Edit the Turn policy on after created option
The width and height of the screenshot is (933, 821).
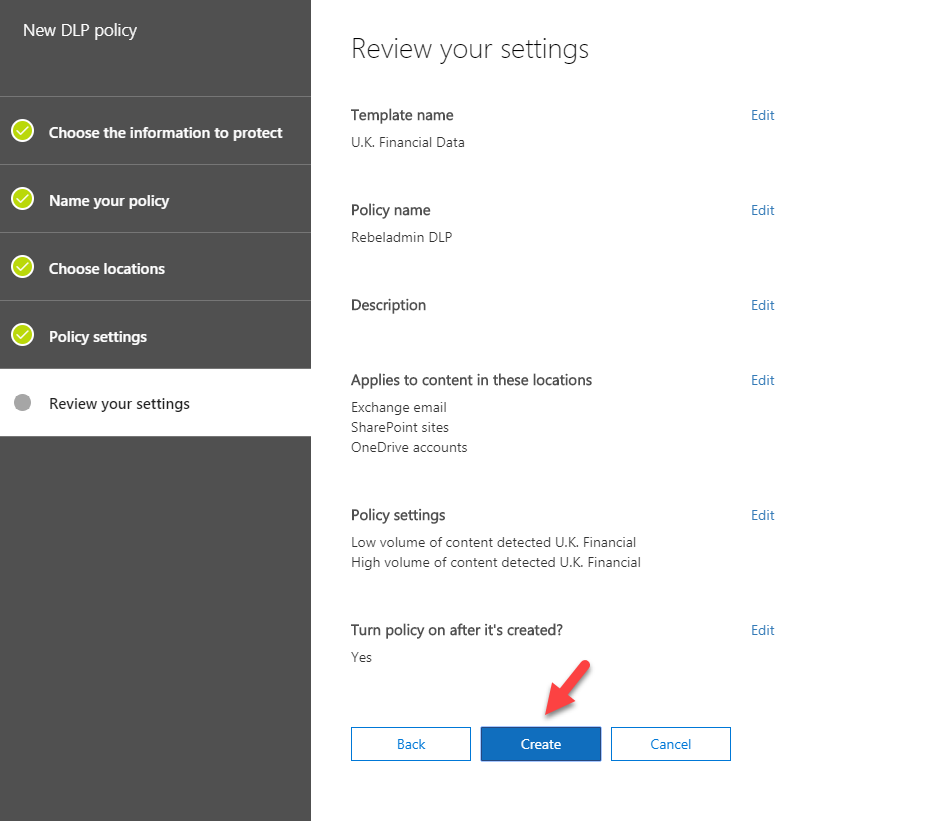[762, 631]
